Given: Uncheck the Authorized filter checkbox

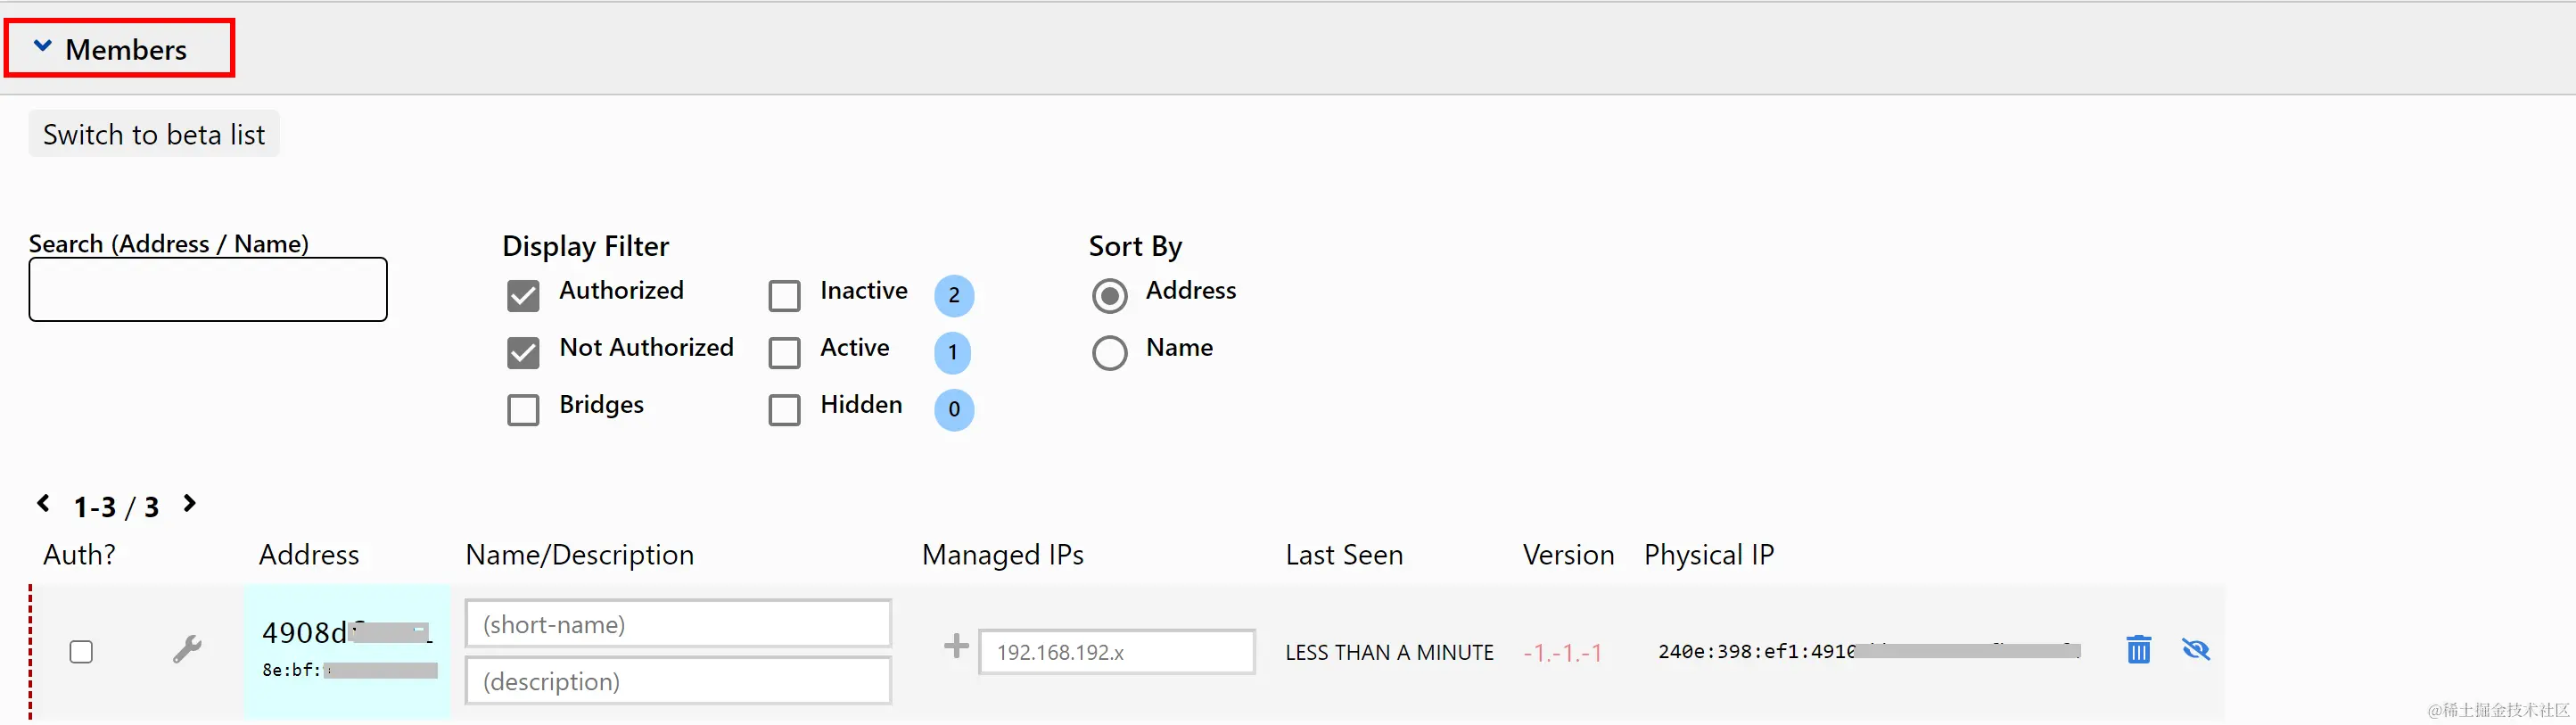Looking at the screenshot, I should [x=523, y=295].
